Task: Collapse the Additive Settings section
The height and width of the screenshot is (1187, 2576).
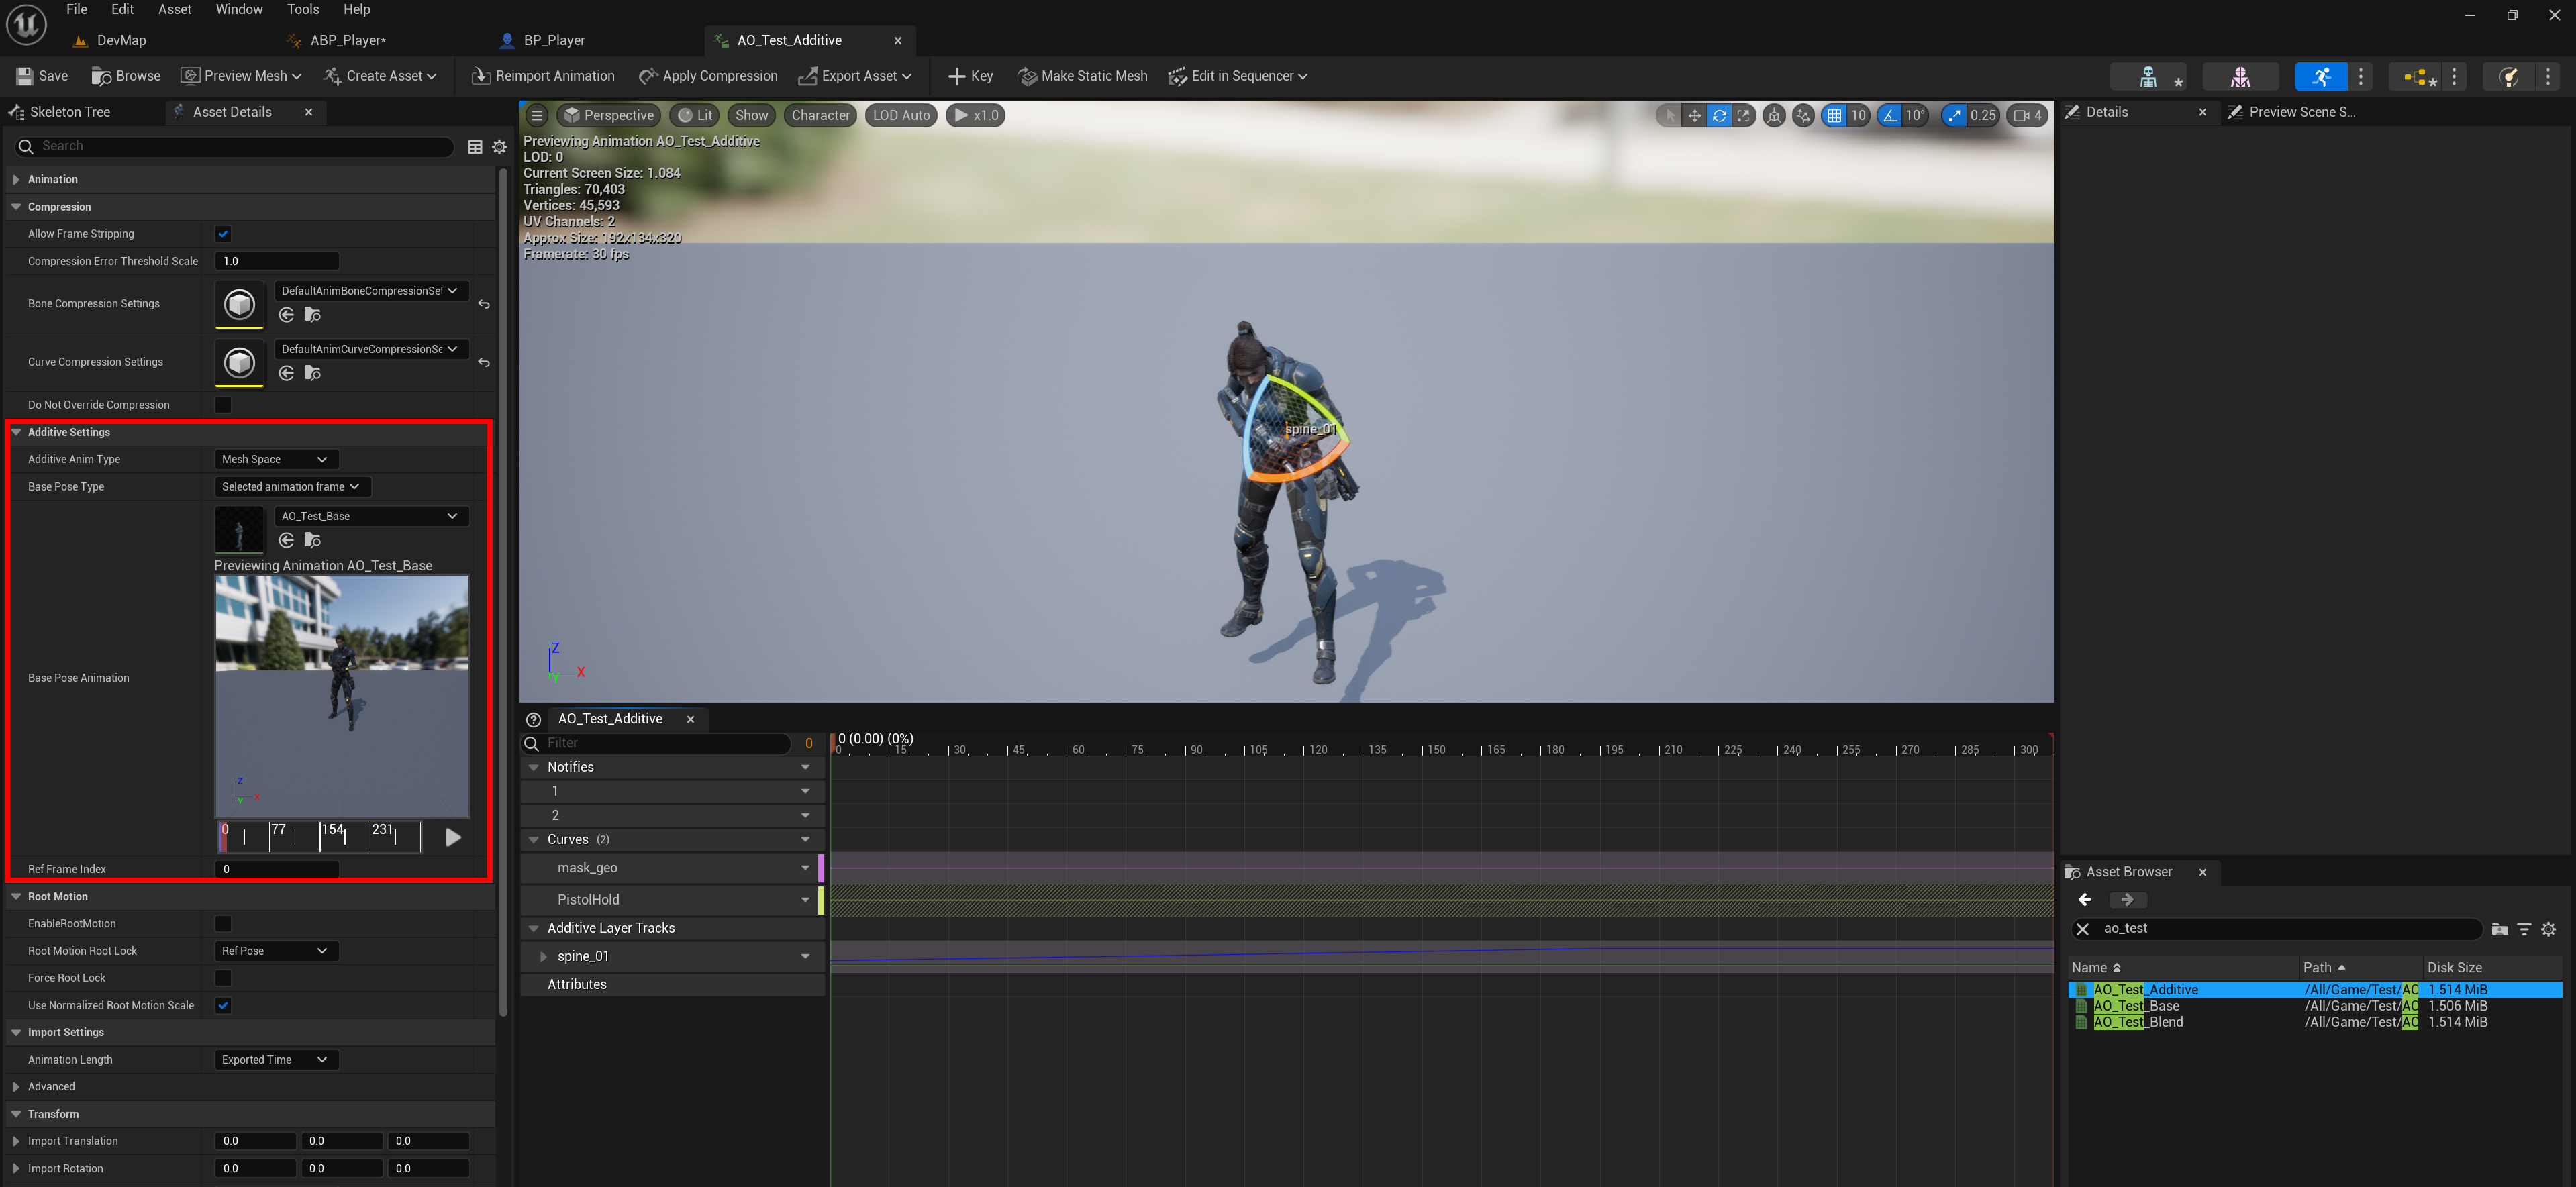Action: [16, 433]
